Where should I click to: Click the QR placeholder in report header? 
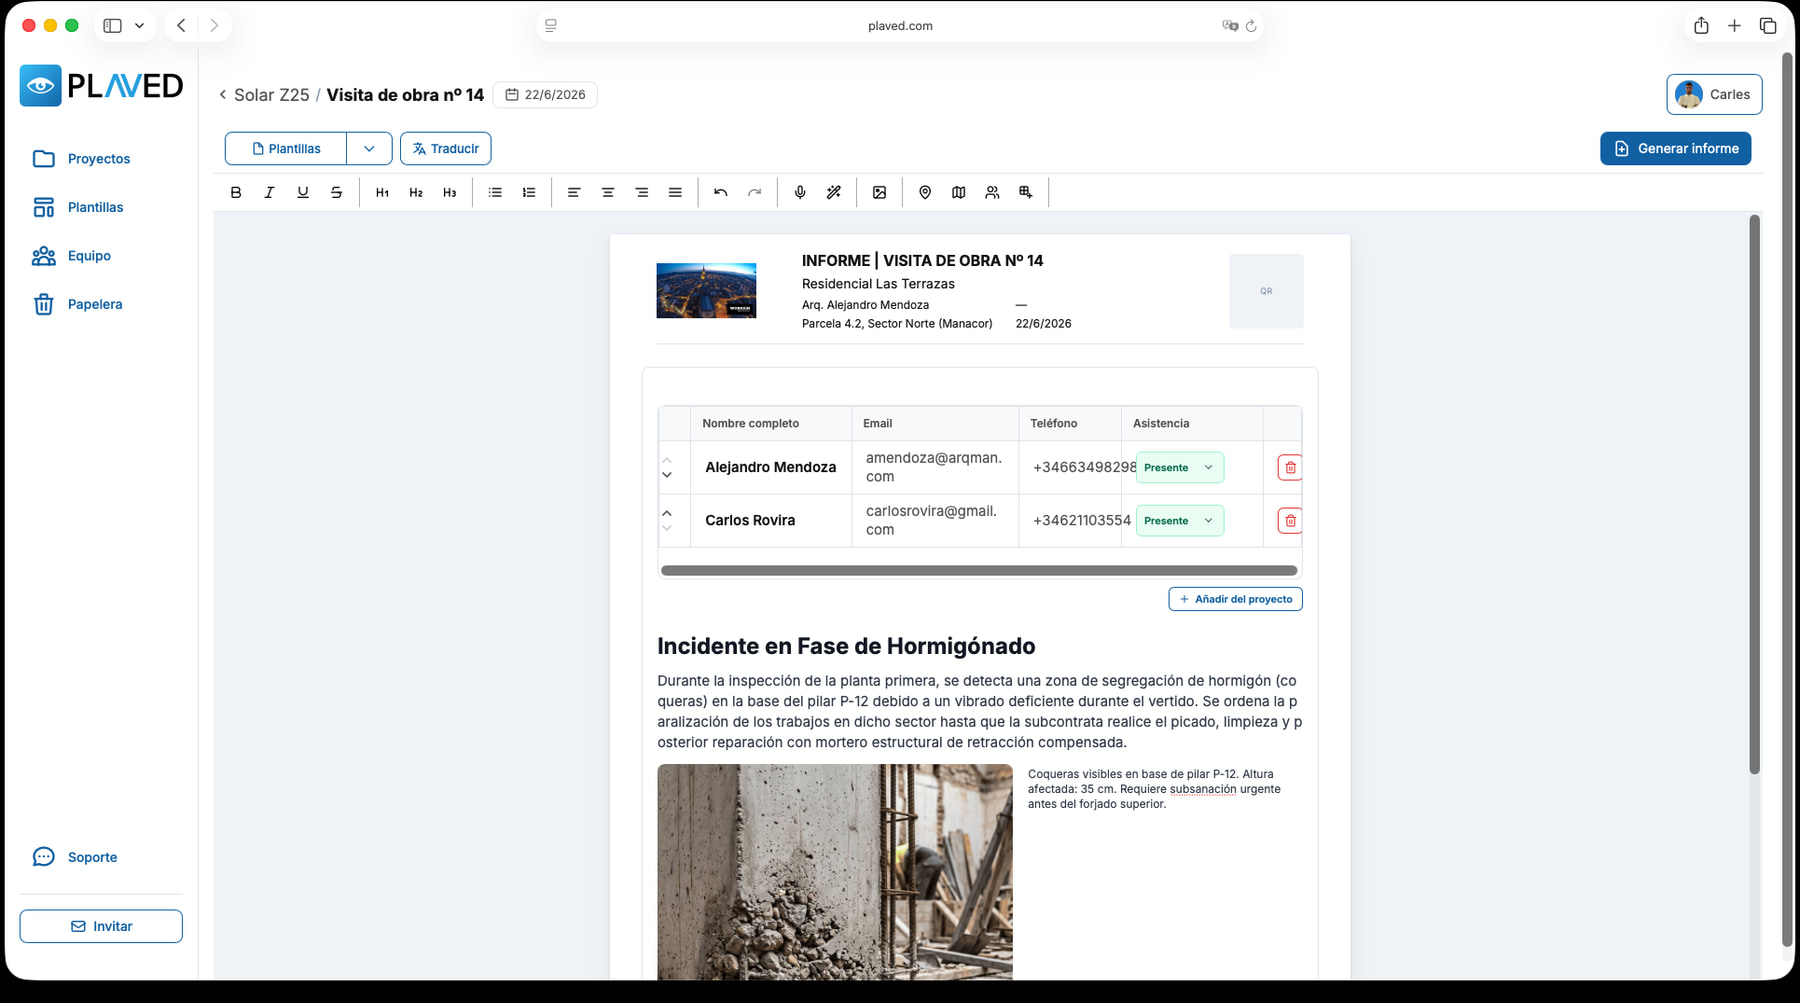1266,291
